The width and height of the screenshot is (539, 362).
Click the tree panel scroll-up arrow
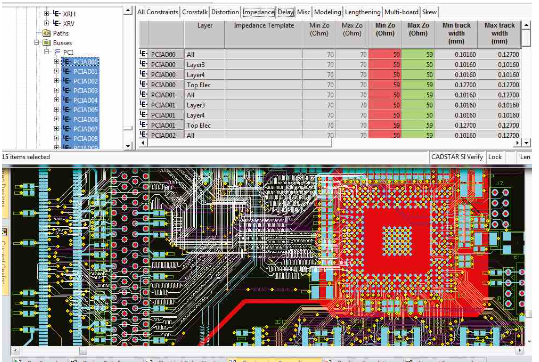tap(128, 11)
